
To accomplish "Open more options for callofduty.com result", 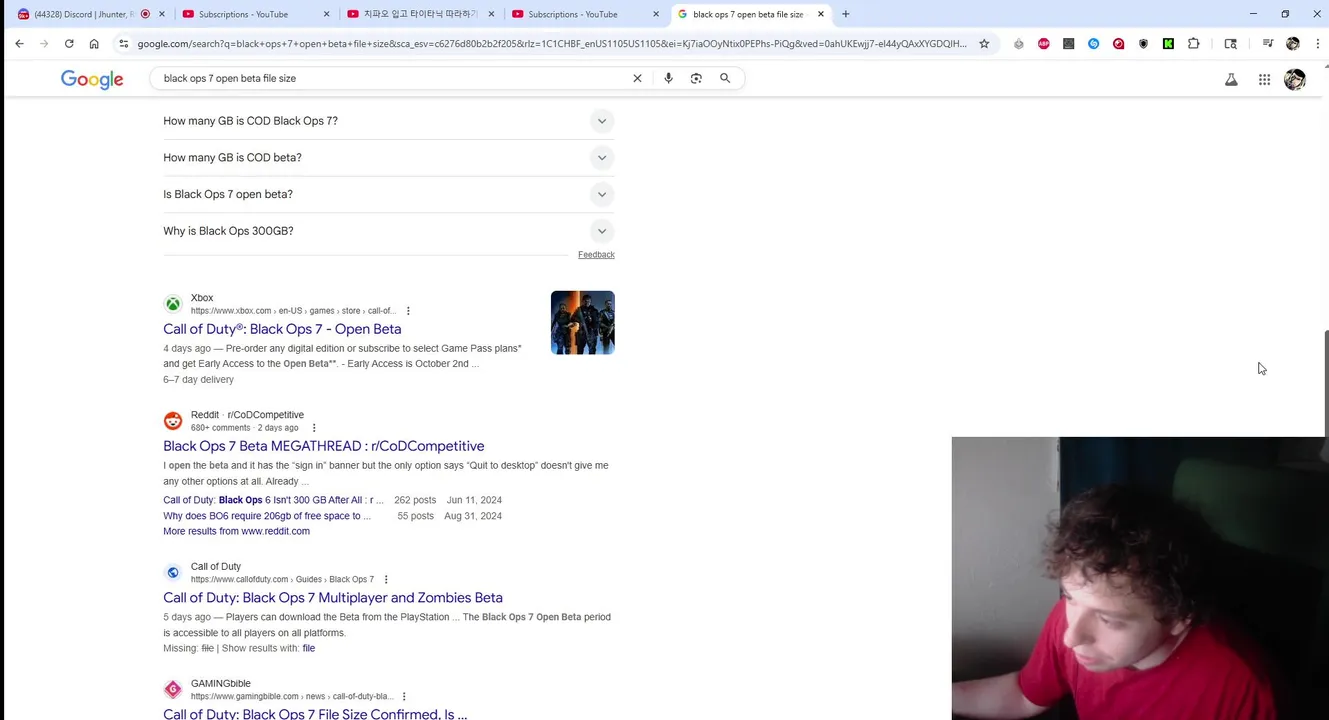I will click(386, 580).
